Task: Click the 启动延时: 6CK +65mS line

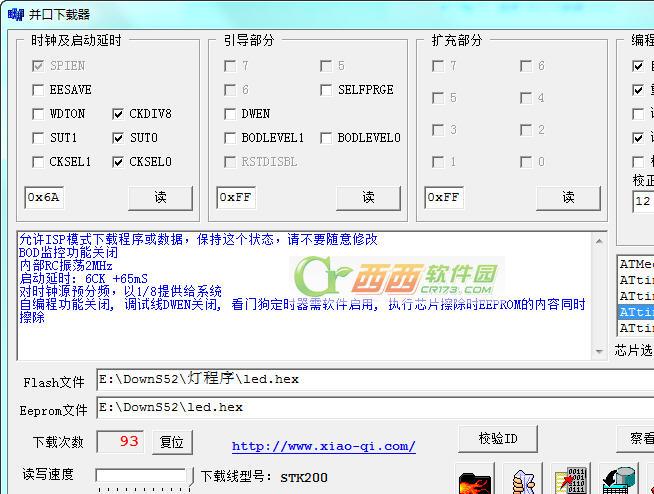Action: point(83,279)
